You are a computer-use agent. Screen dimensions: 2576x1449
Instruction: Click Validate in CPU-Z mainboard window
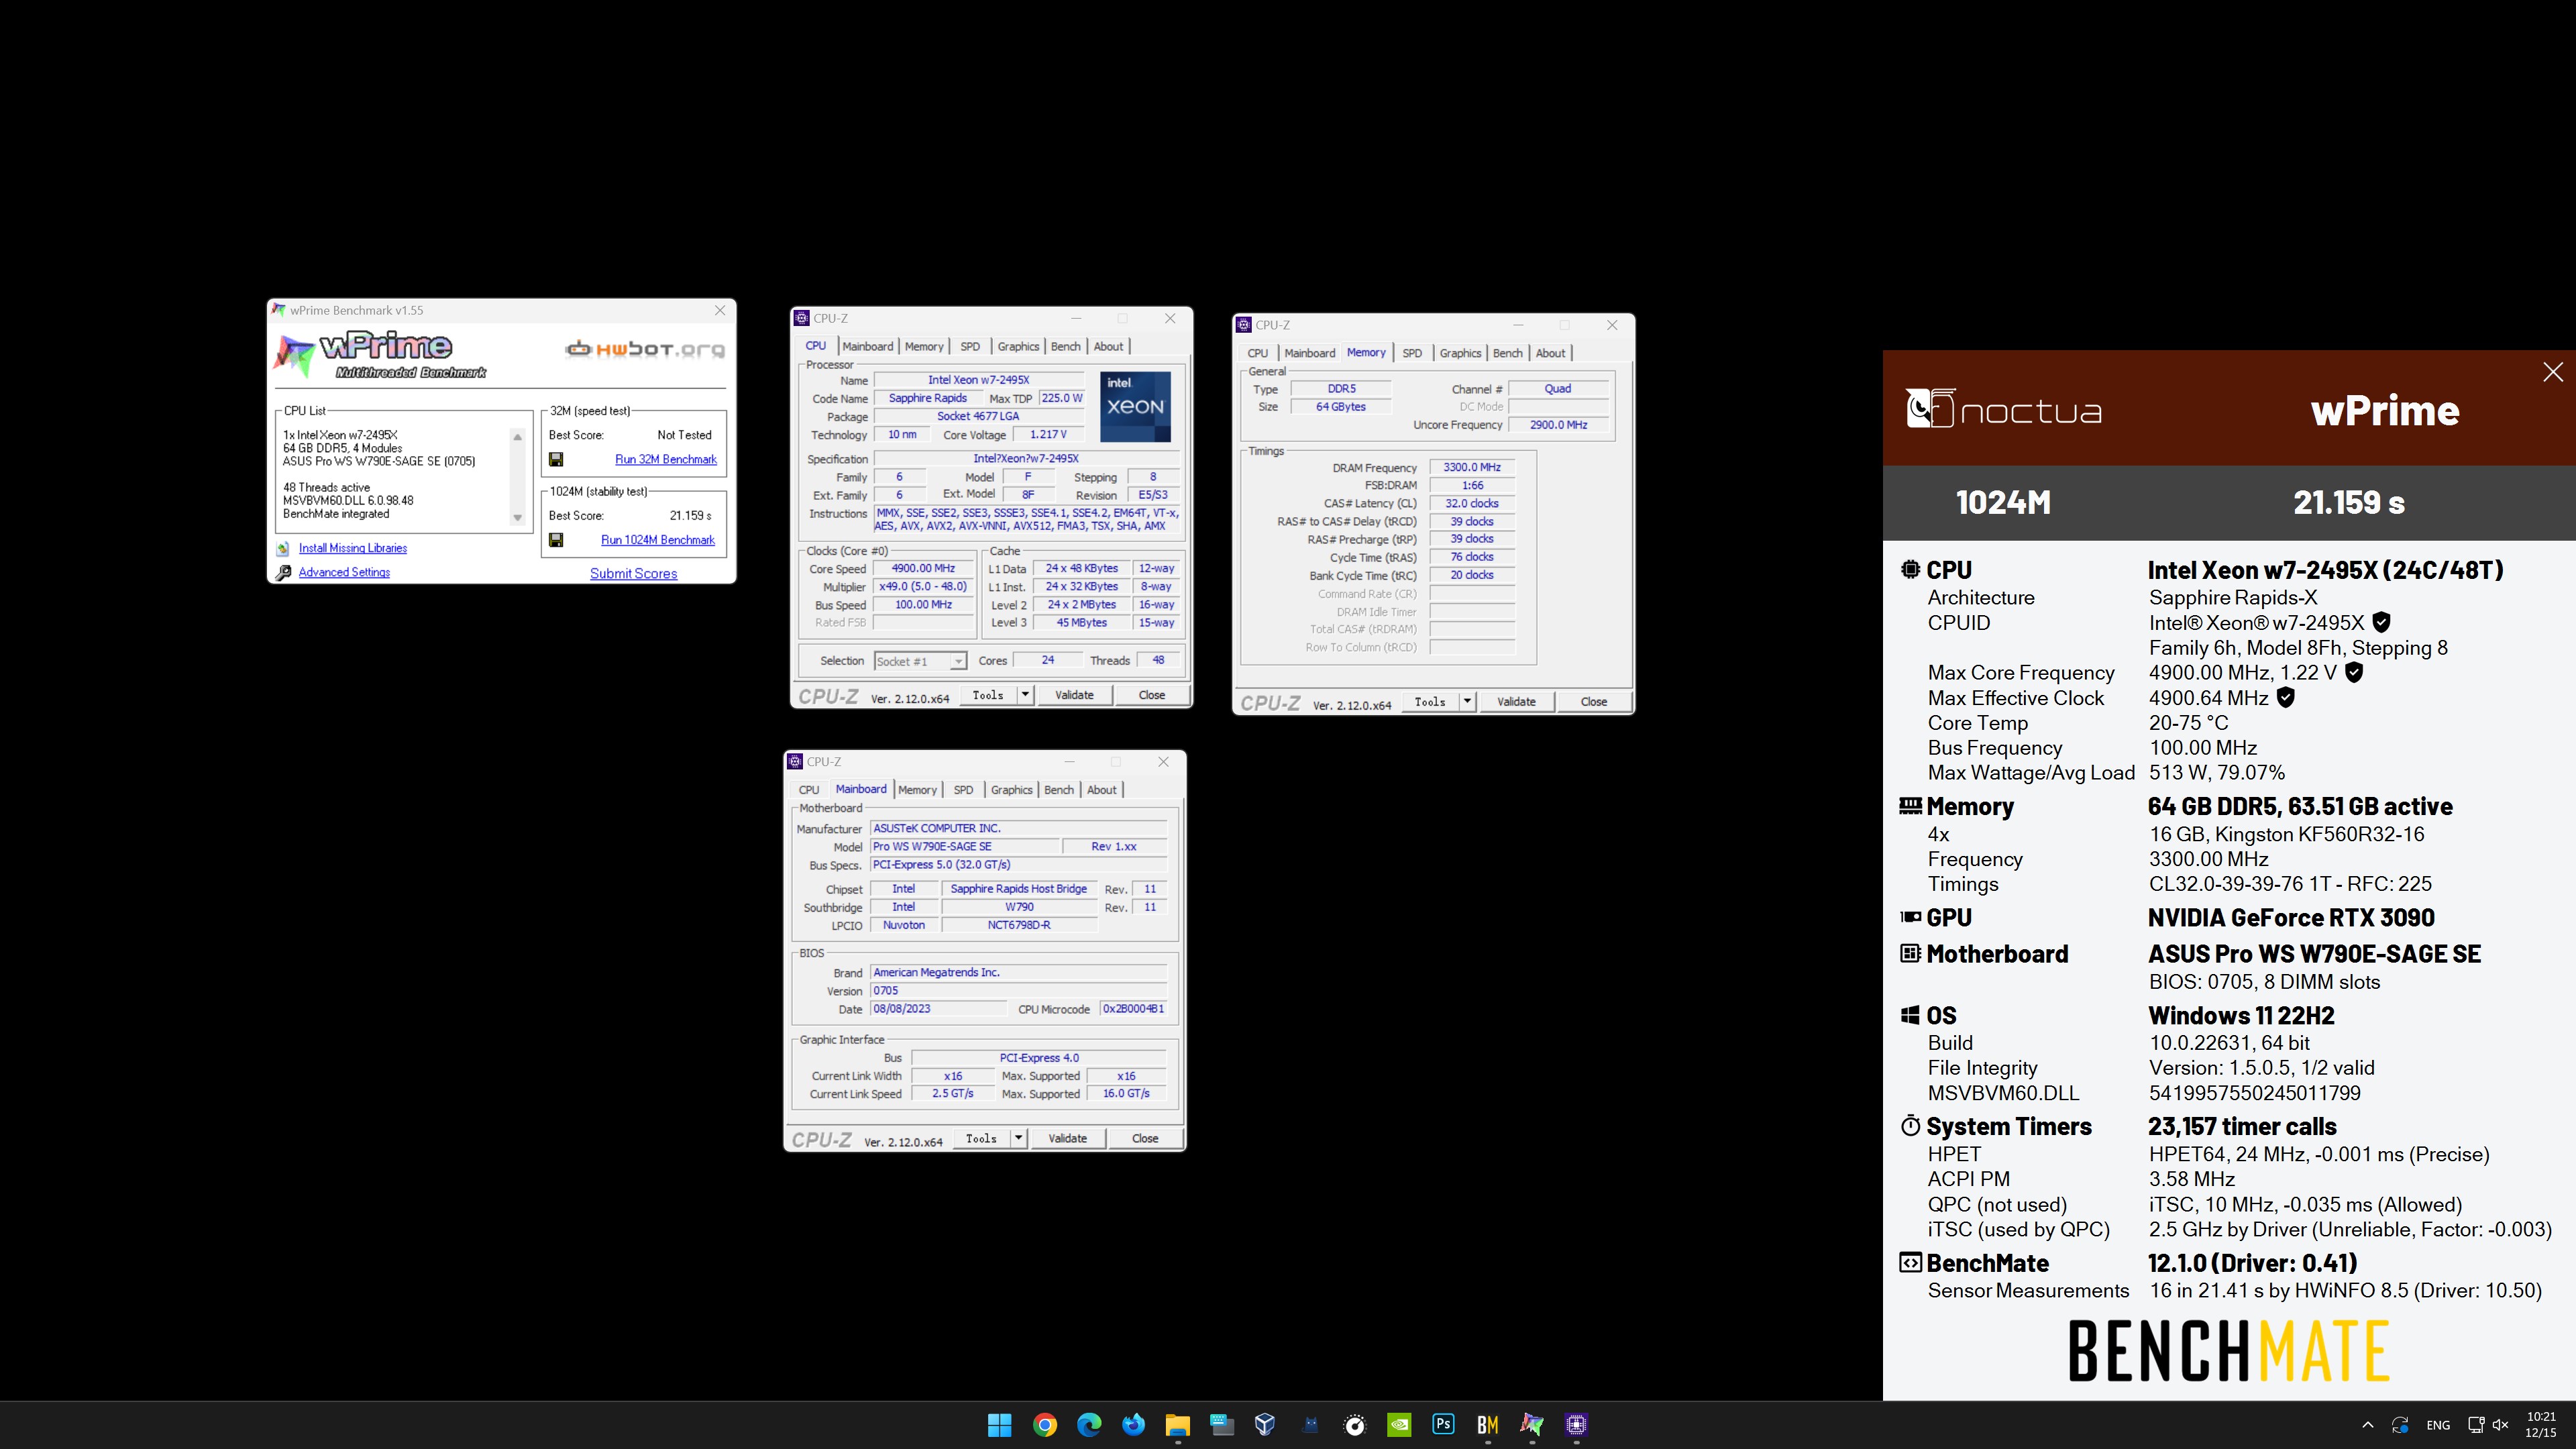click(x=1067, y=1139)
